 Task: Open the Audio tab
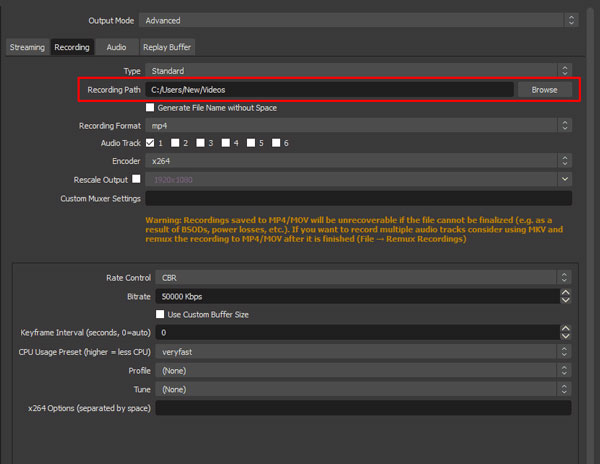(116, 47)
